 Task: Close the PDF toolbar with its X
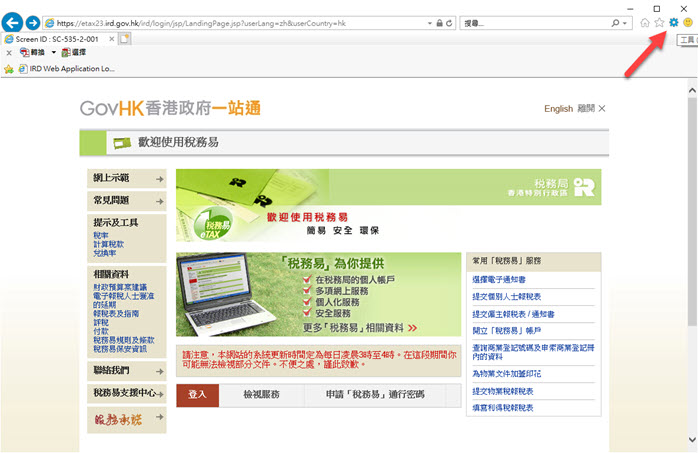(x=9, y=53)
